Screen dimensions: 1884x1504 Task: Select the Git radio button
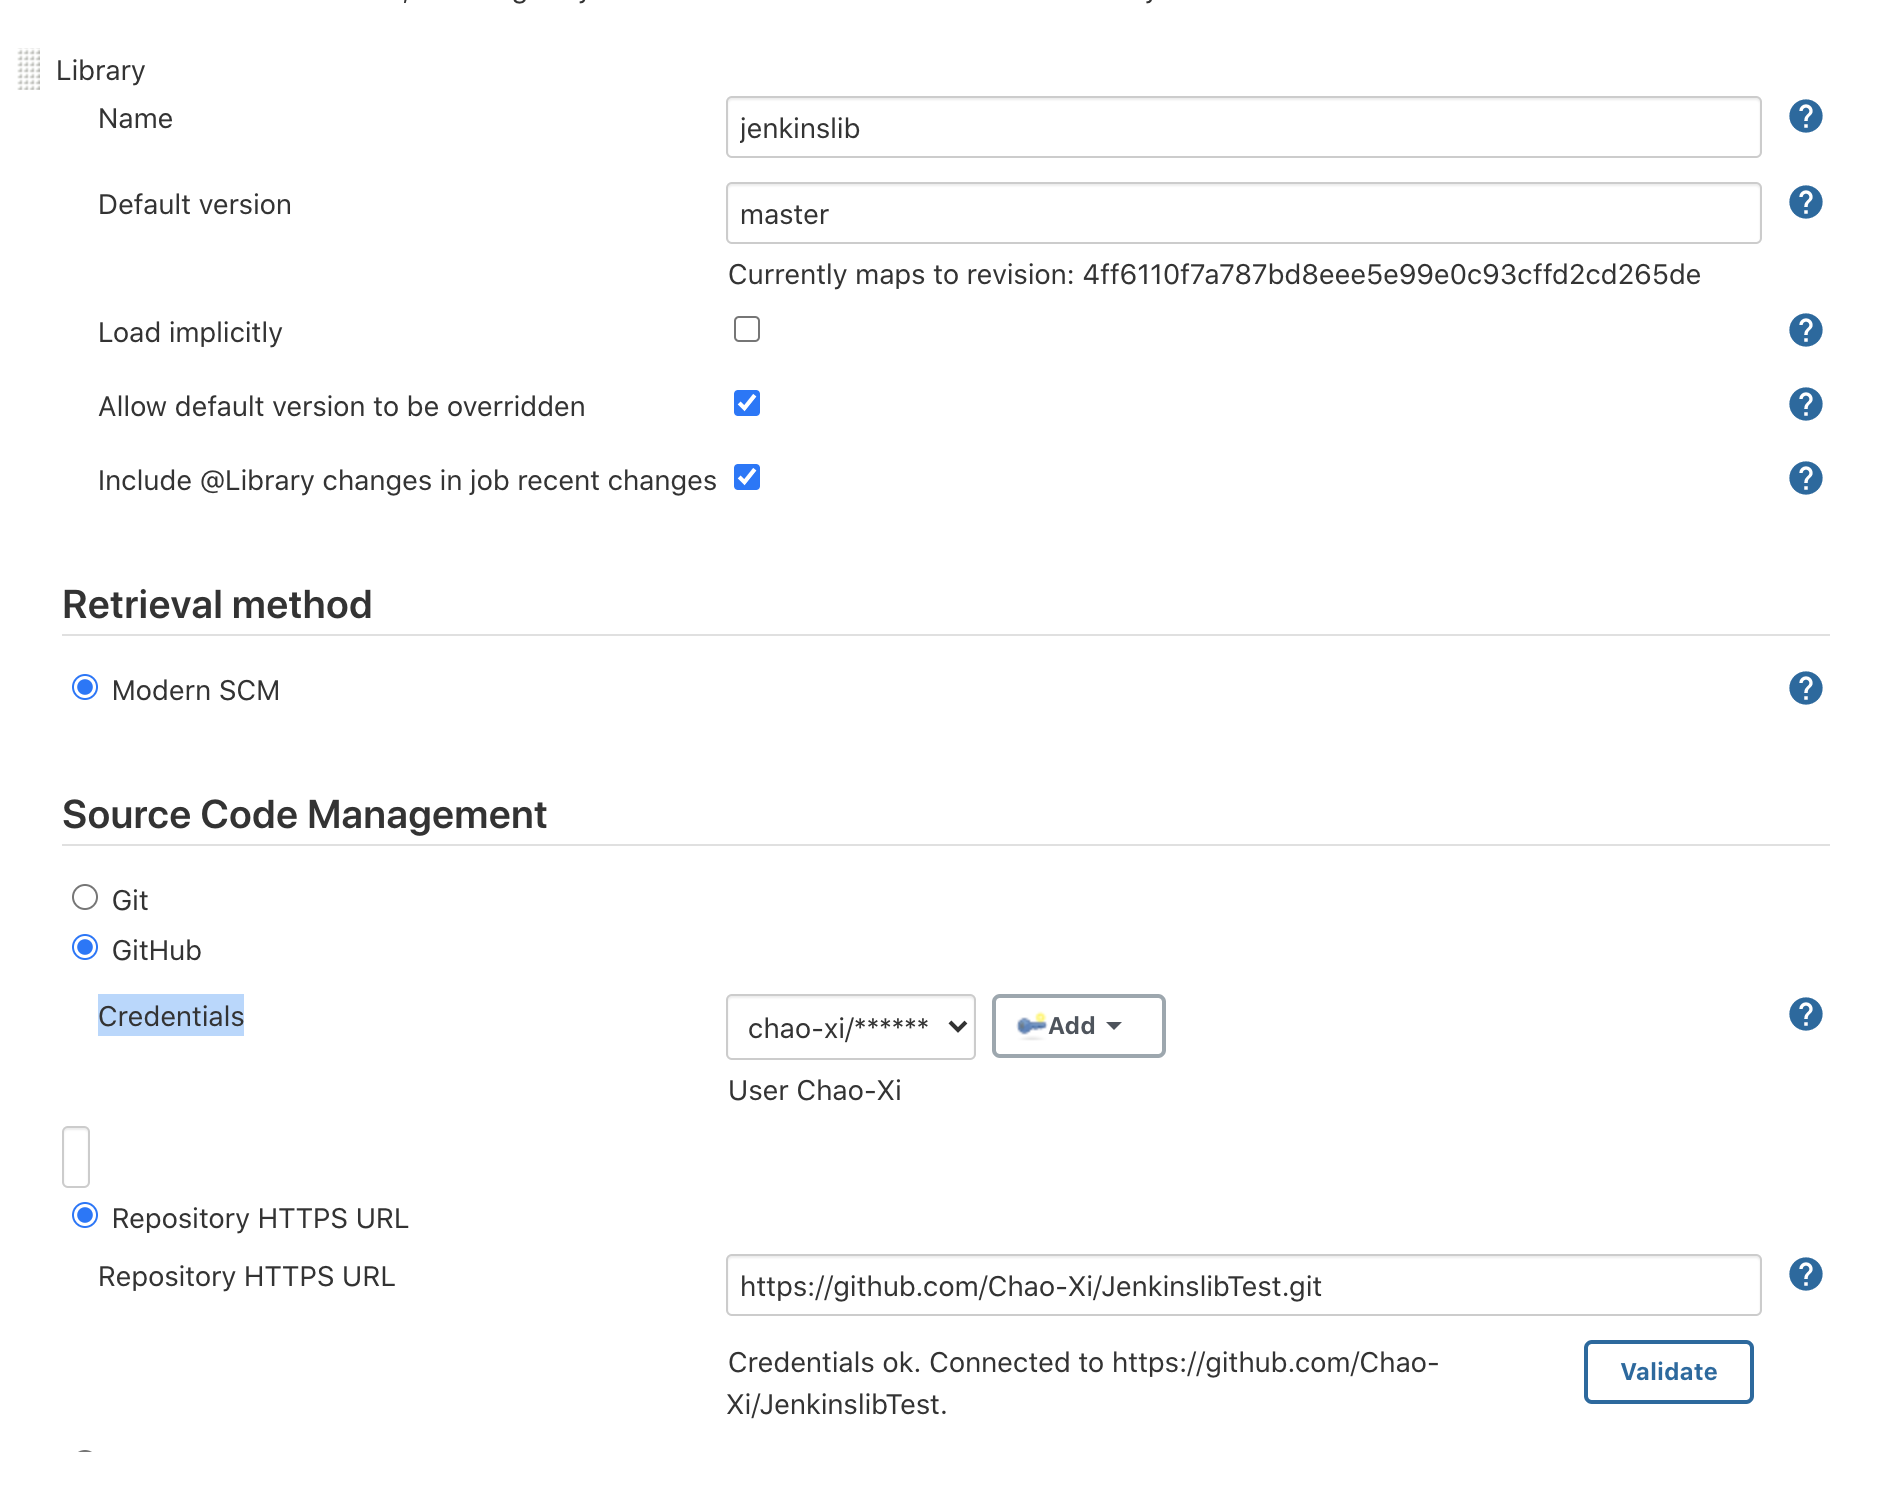click(85, 897)
